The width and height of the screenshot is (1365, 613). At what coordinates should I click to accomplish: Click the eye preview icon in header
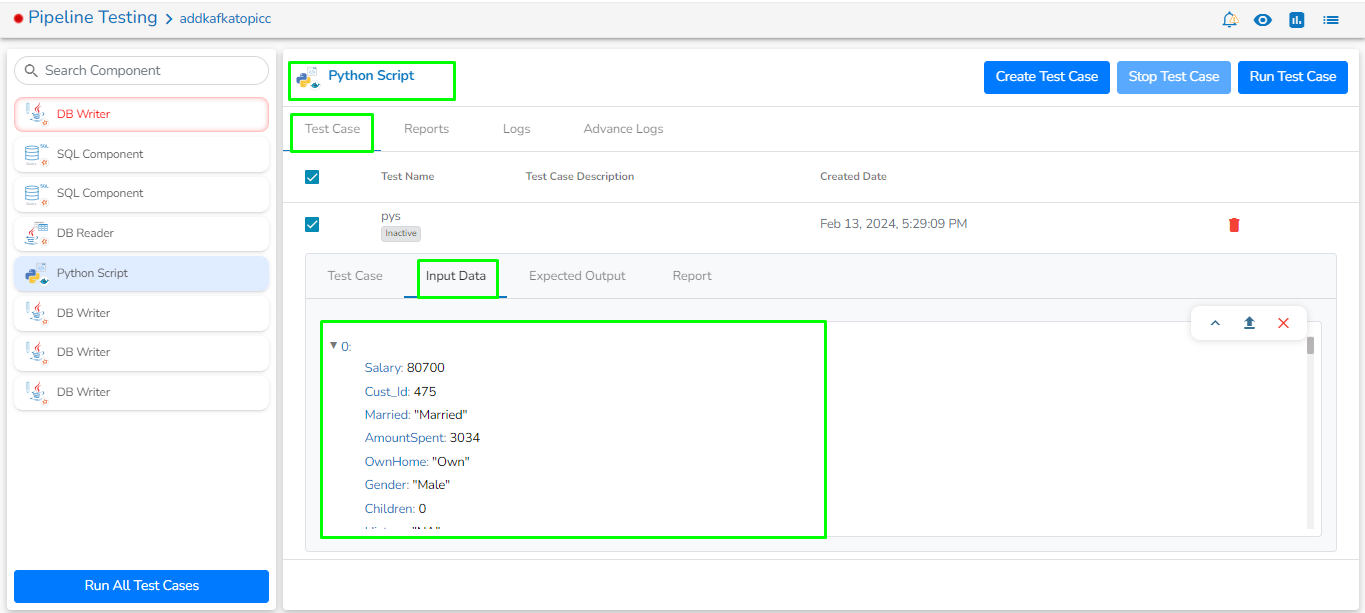tap(1263, 19)
